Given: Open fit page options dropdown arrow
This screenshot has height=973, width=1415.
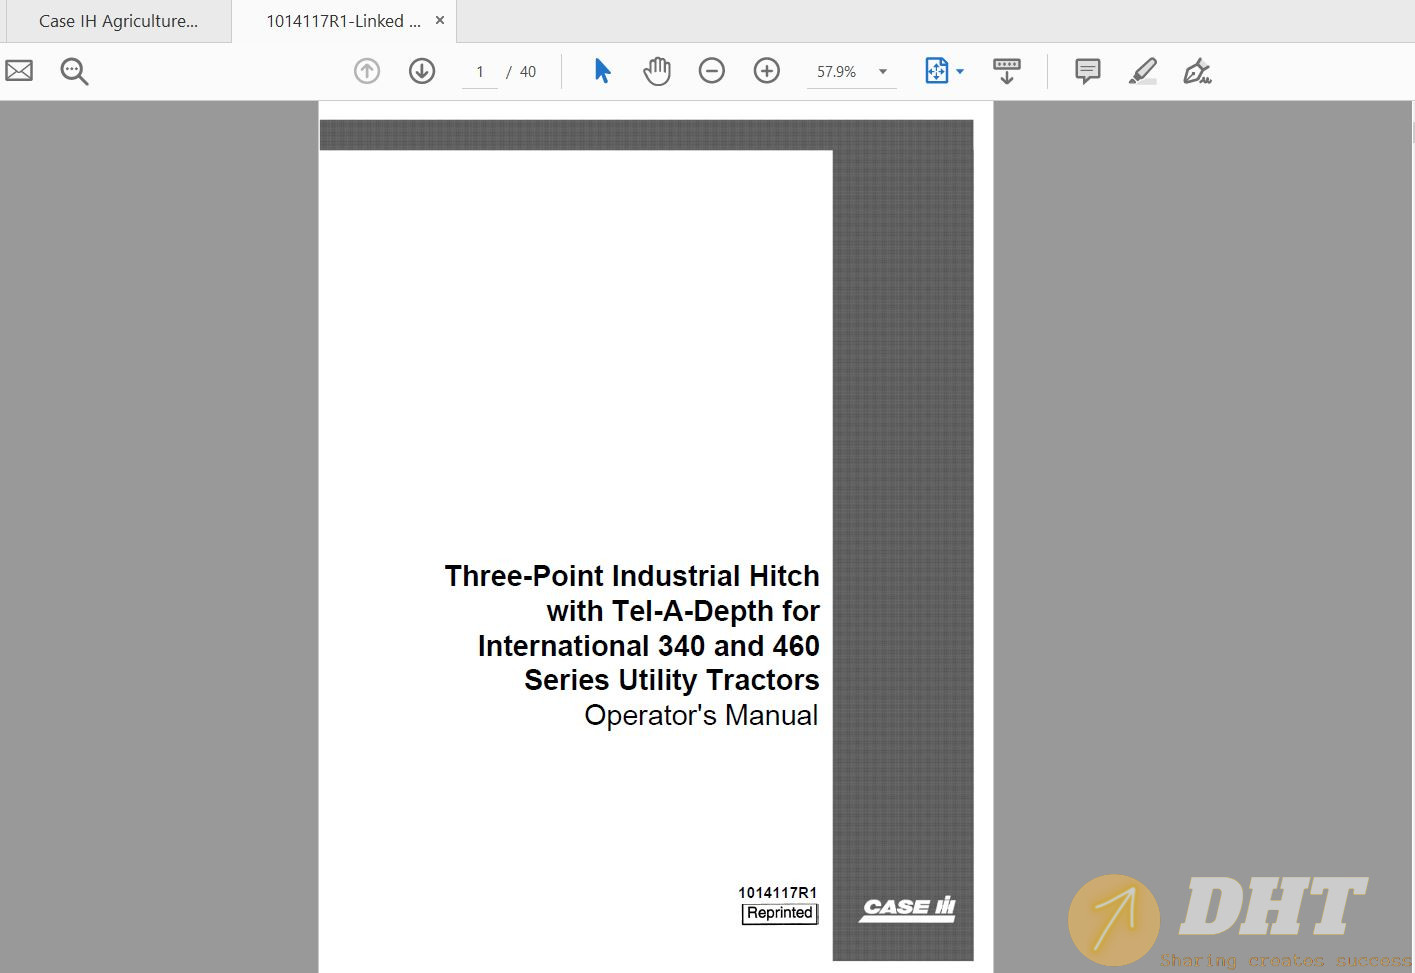Looking at the screenshot, I should pos(960,71).
